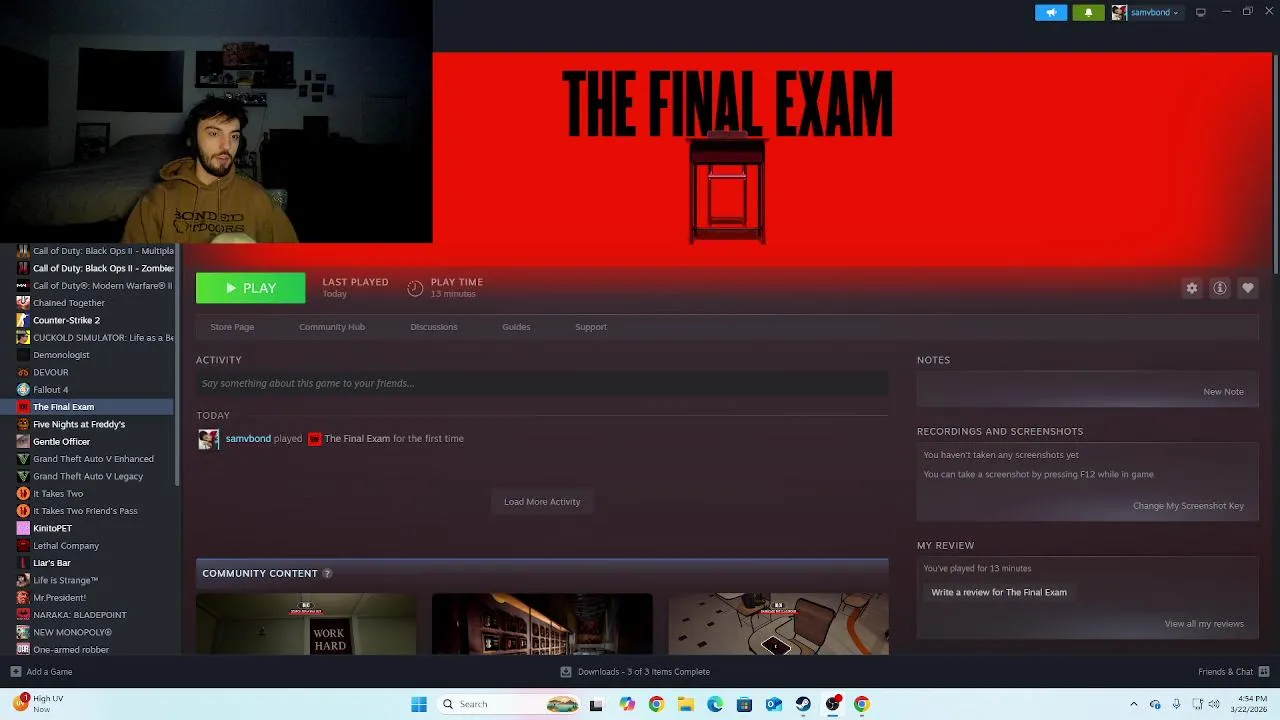The width and height of the screenshot is (1280, 720).
Task: Show game info circle icon
Action: (x=1220, y=288)
